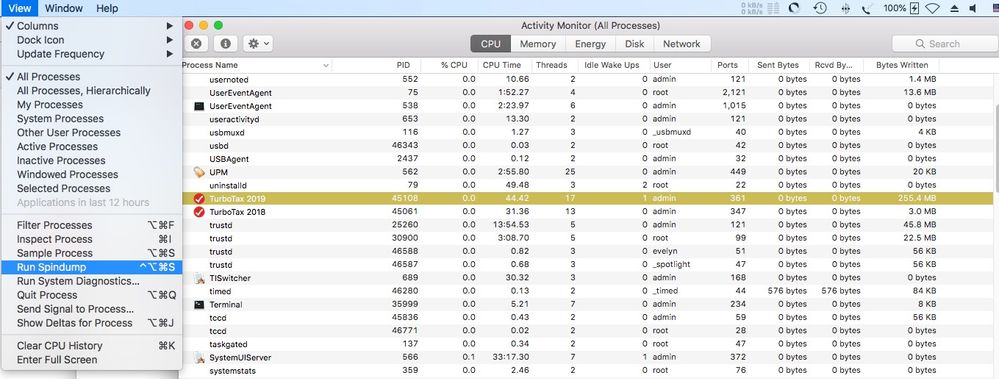Image resolution: width=999 pixels, height=379 pixels.
Task: Select the uninstalld process row
Action: (587, 185)
